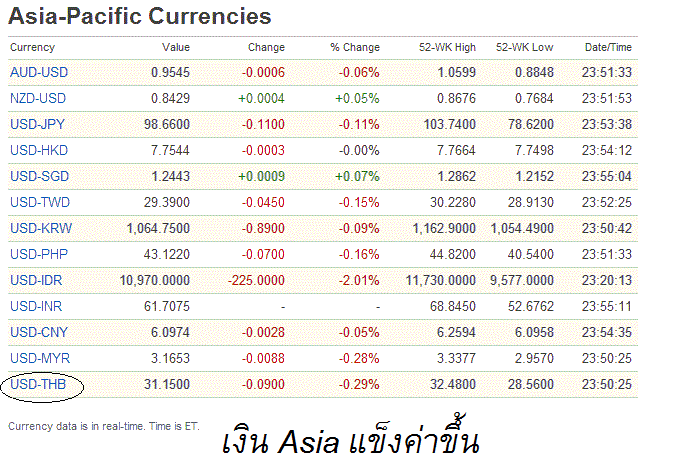
Task: Open the USD-SGD currency link
Action: tap(38, 177)
